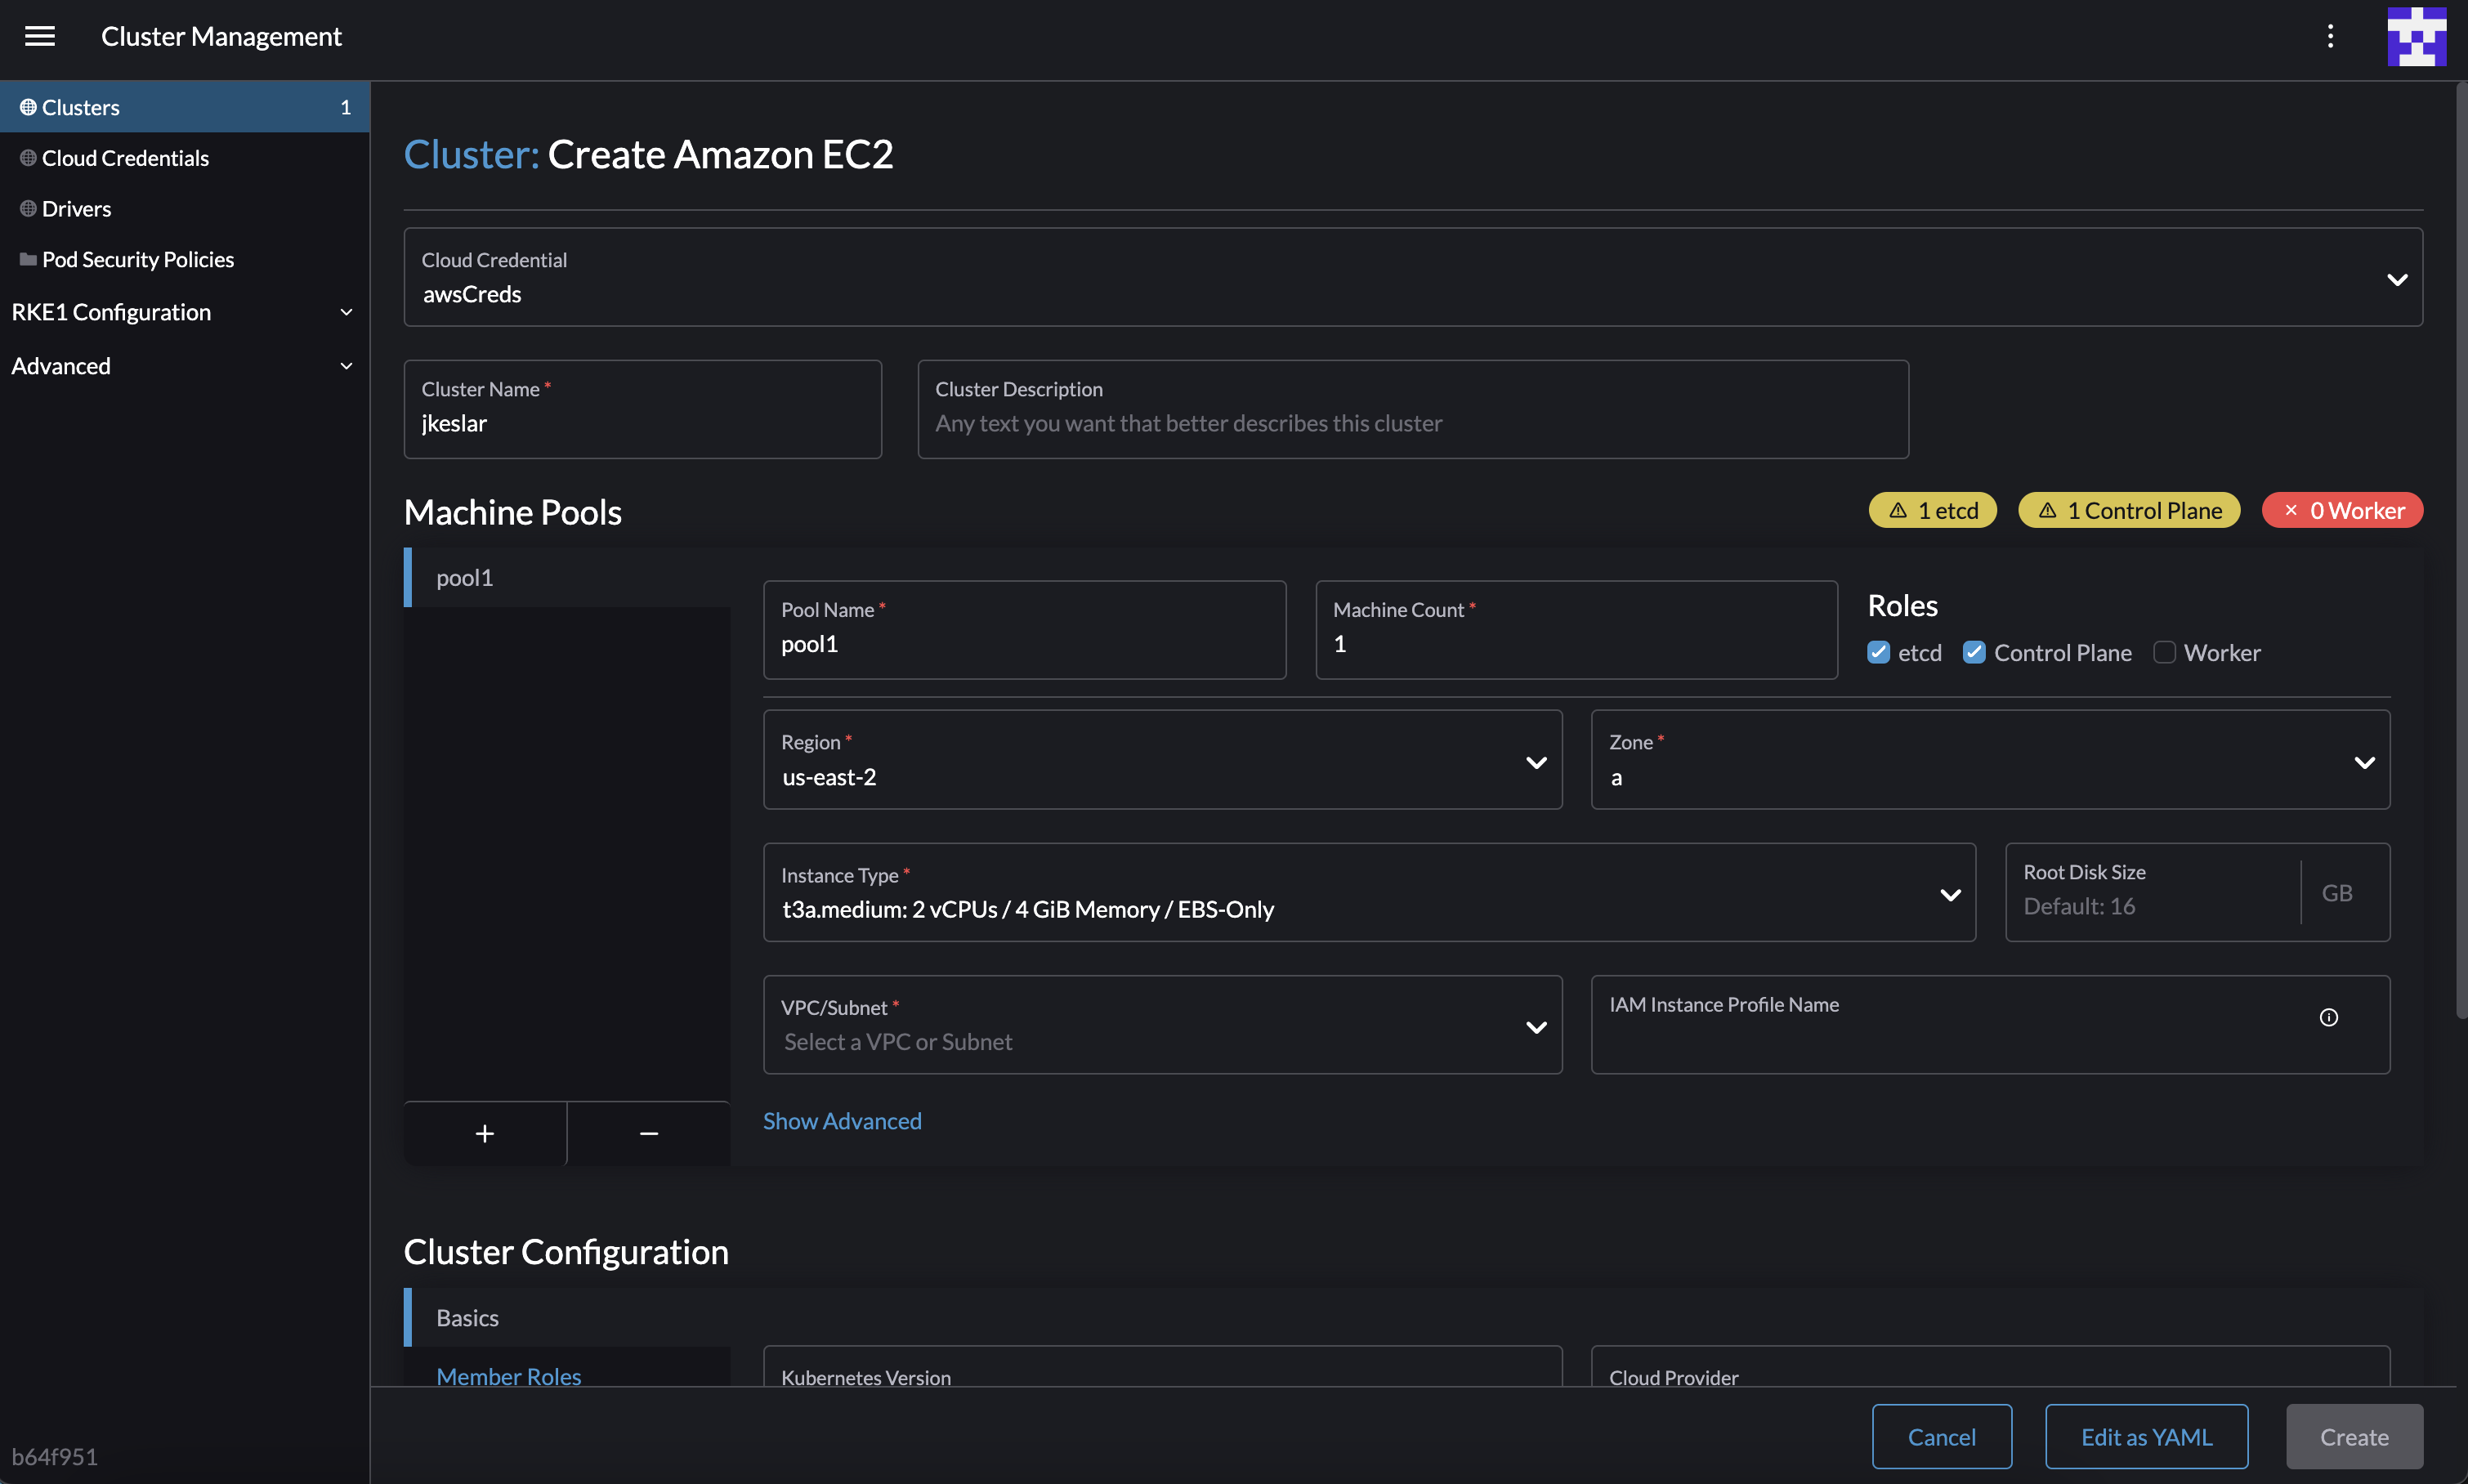Switch to the Member Roles tab

508,1375
